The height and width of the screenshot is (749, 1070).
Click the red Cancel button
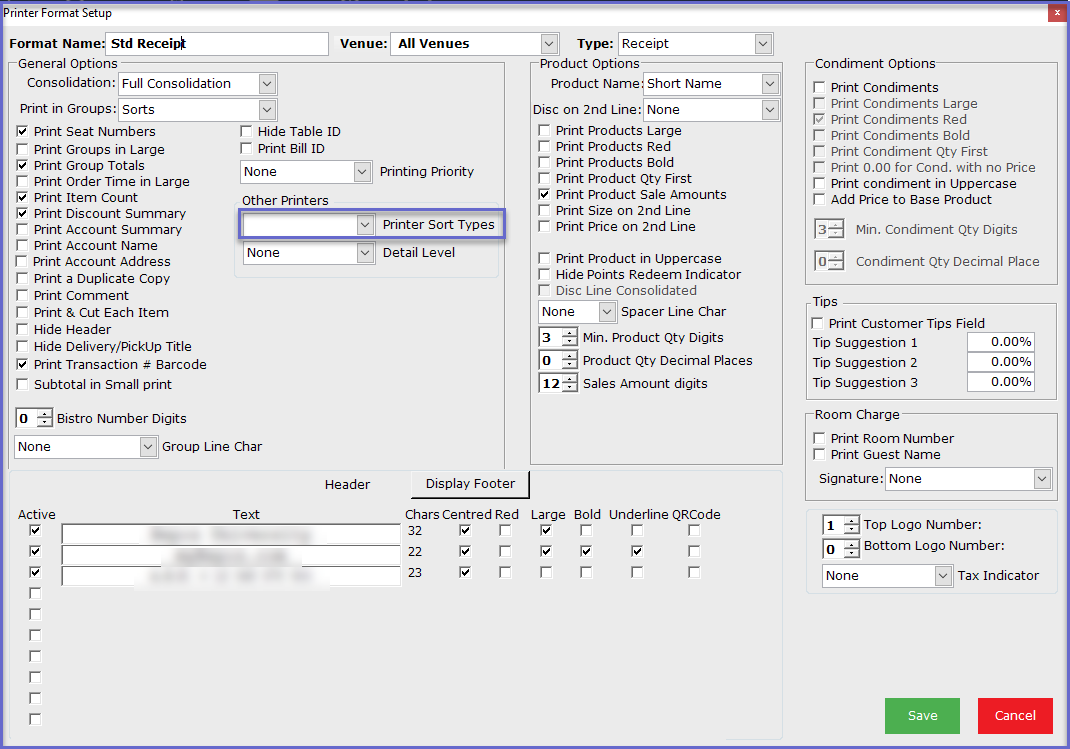[x=1015, y=716]
